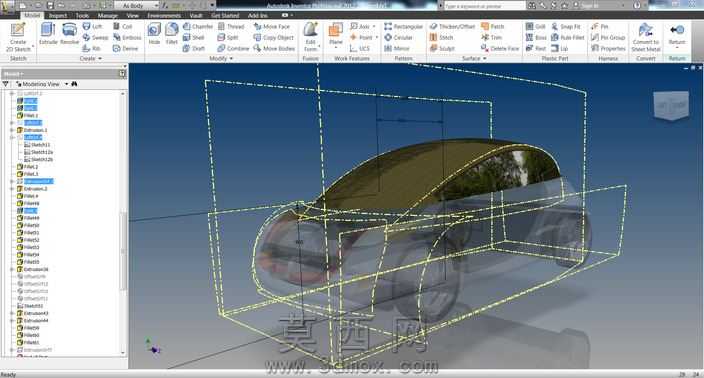Choose the Draft tool
Screen dimensions: 704x378
coord(194,48)
